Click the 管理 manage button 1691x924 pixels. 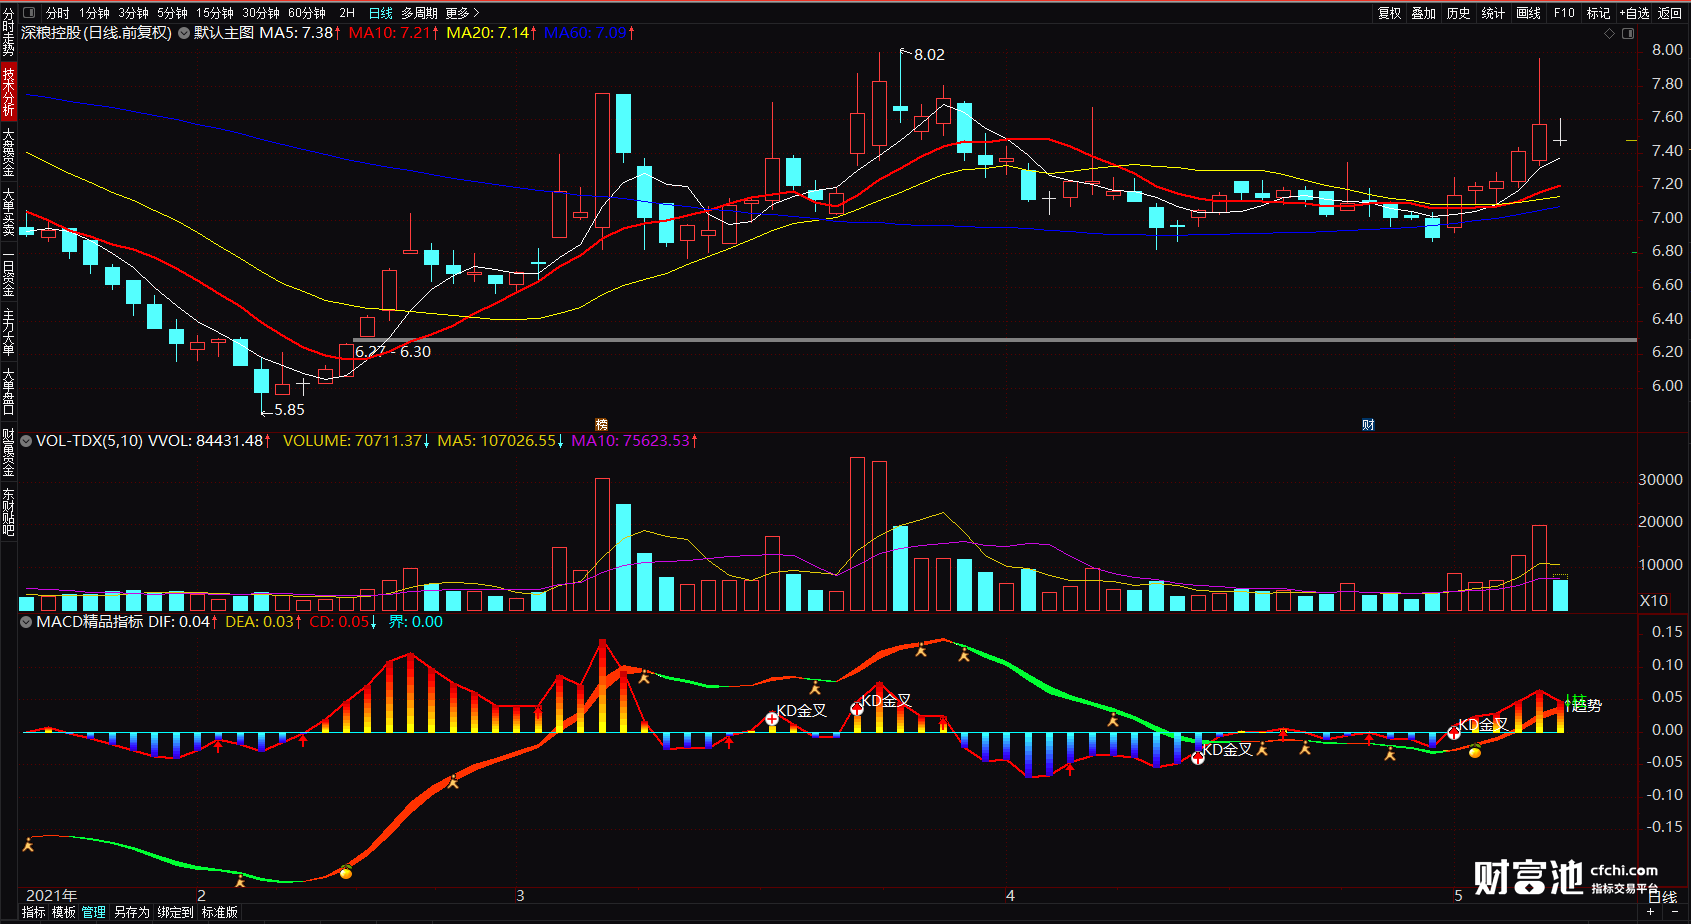point(94,912)
